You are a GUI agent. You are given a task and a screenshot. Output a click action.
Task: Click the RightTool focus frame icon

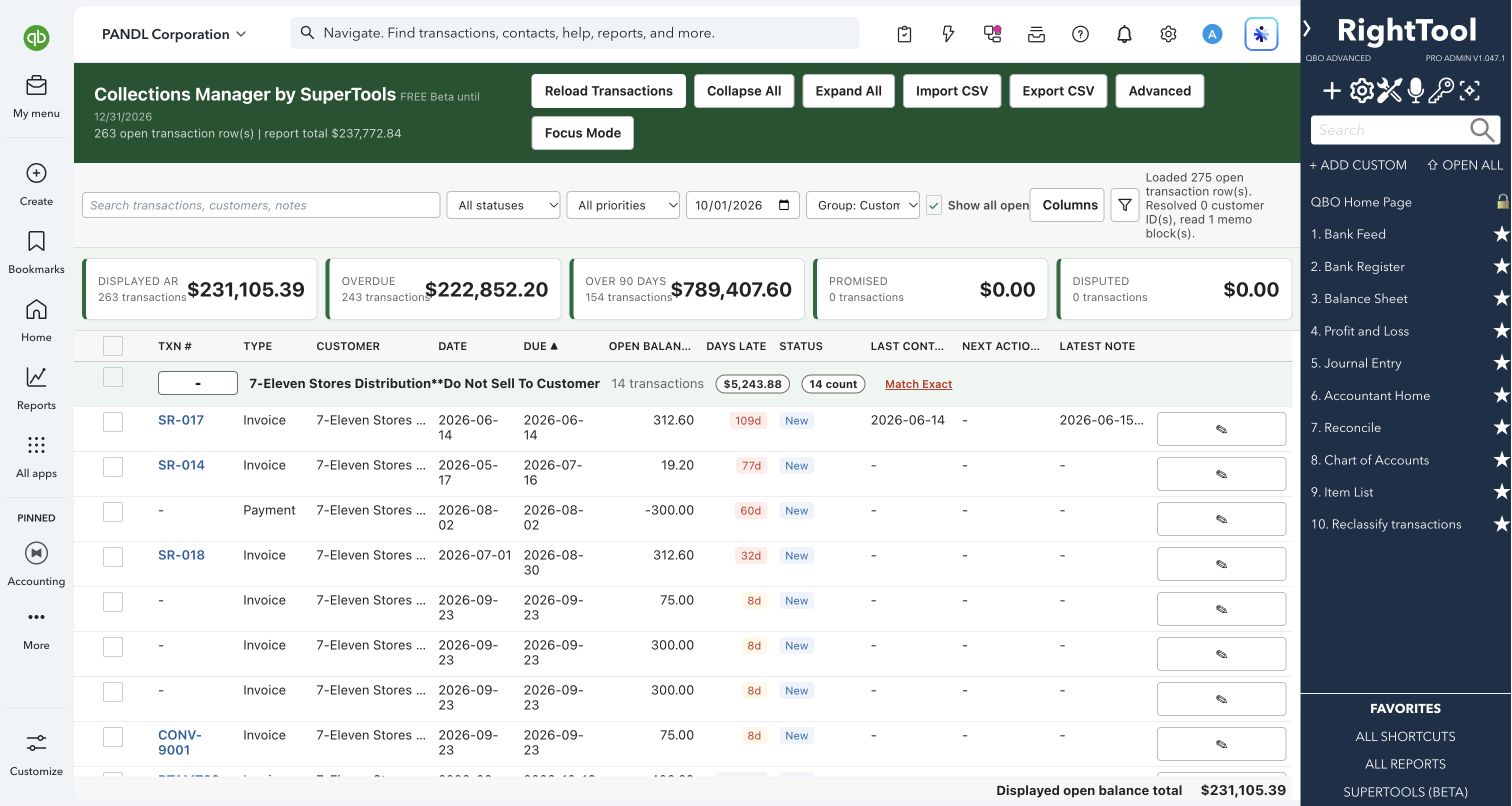pyautogui.click(x=1469, y=92)
